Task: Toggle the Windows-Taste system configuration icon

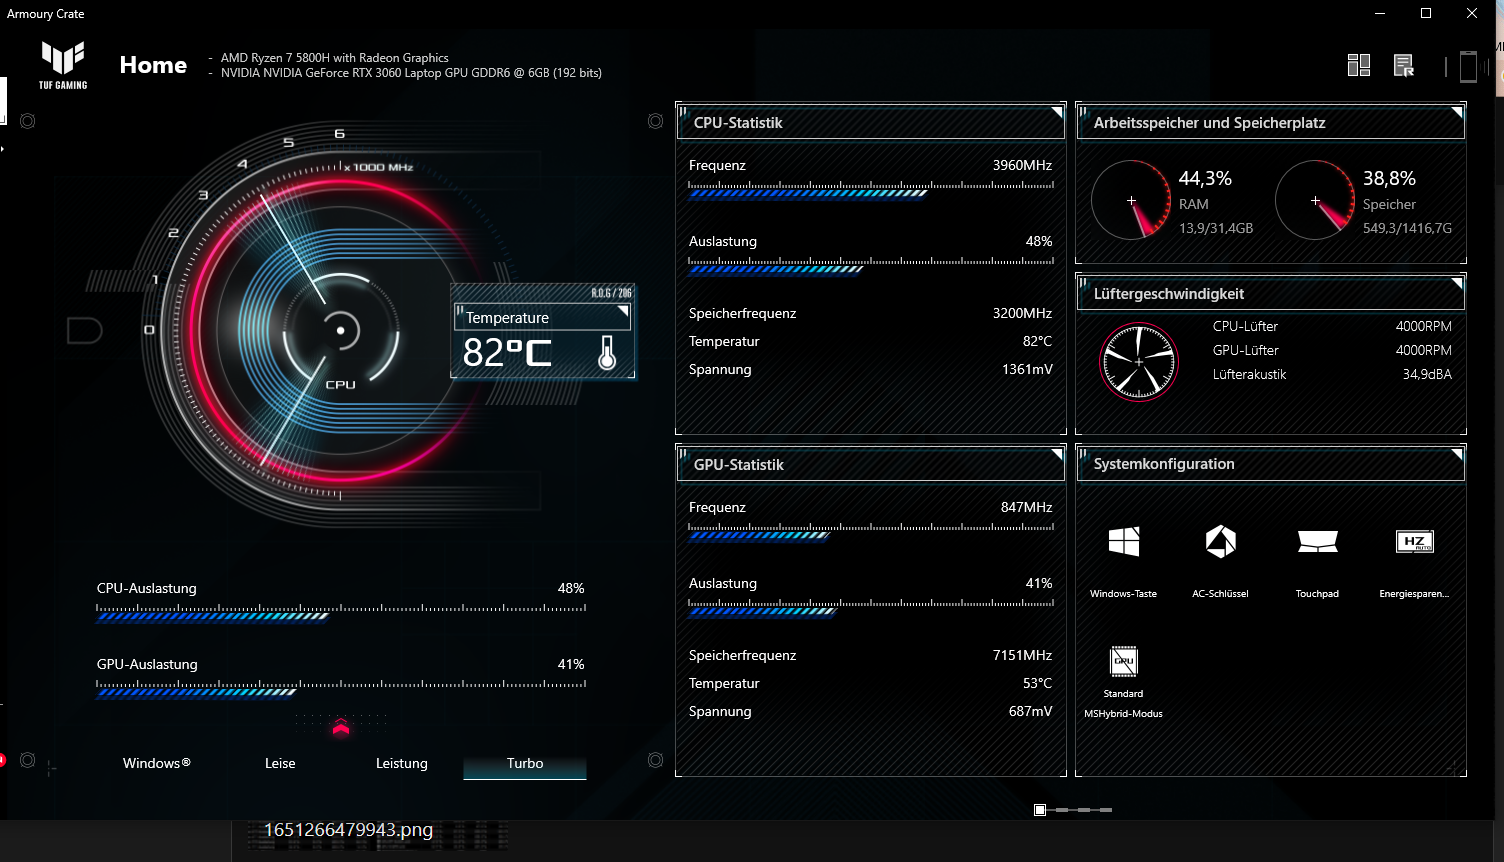Action: coord(1124,541)
